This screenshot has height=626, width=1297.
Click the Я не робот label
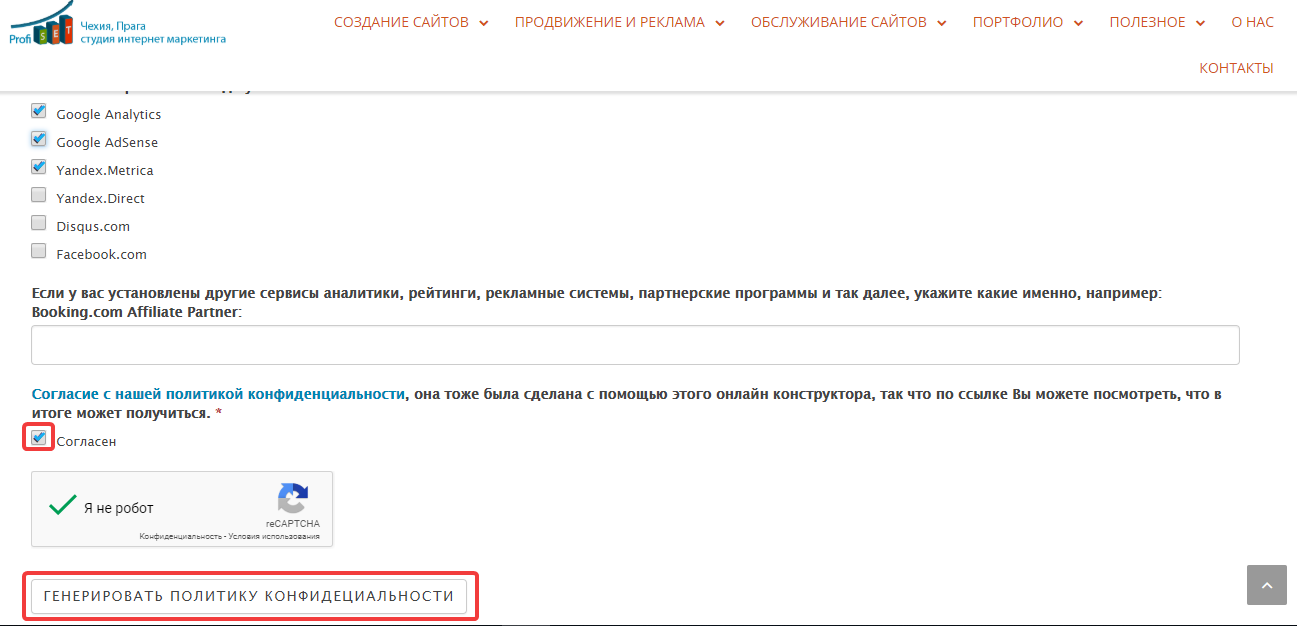coord(119,508)
